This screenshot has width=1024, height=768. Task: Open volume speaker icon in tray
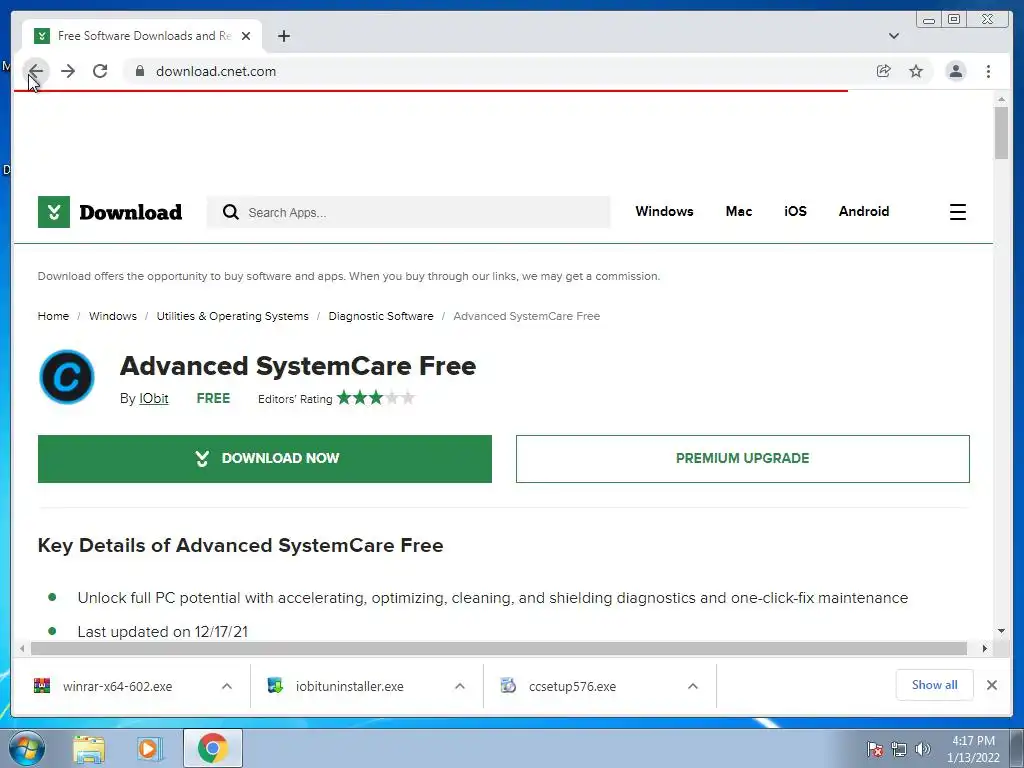[922, 749]
